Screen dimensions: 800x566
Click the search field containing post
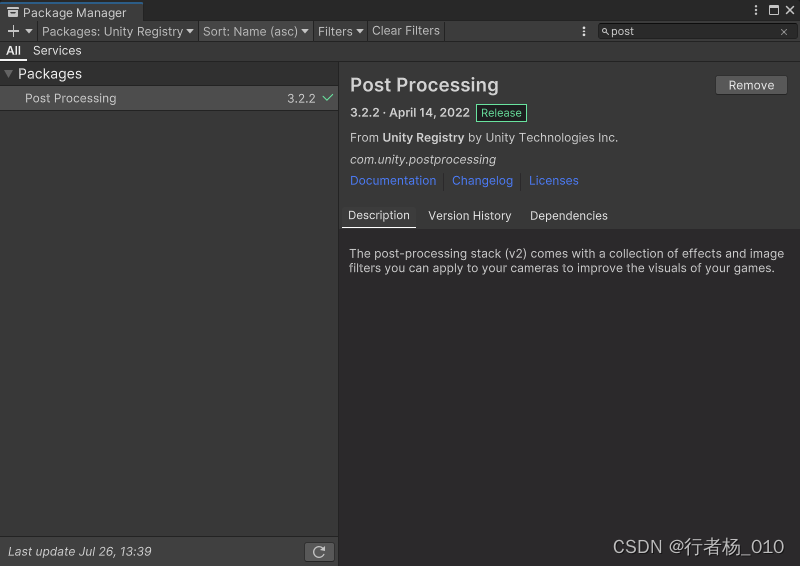tap(696, 31)
